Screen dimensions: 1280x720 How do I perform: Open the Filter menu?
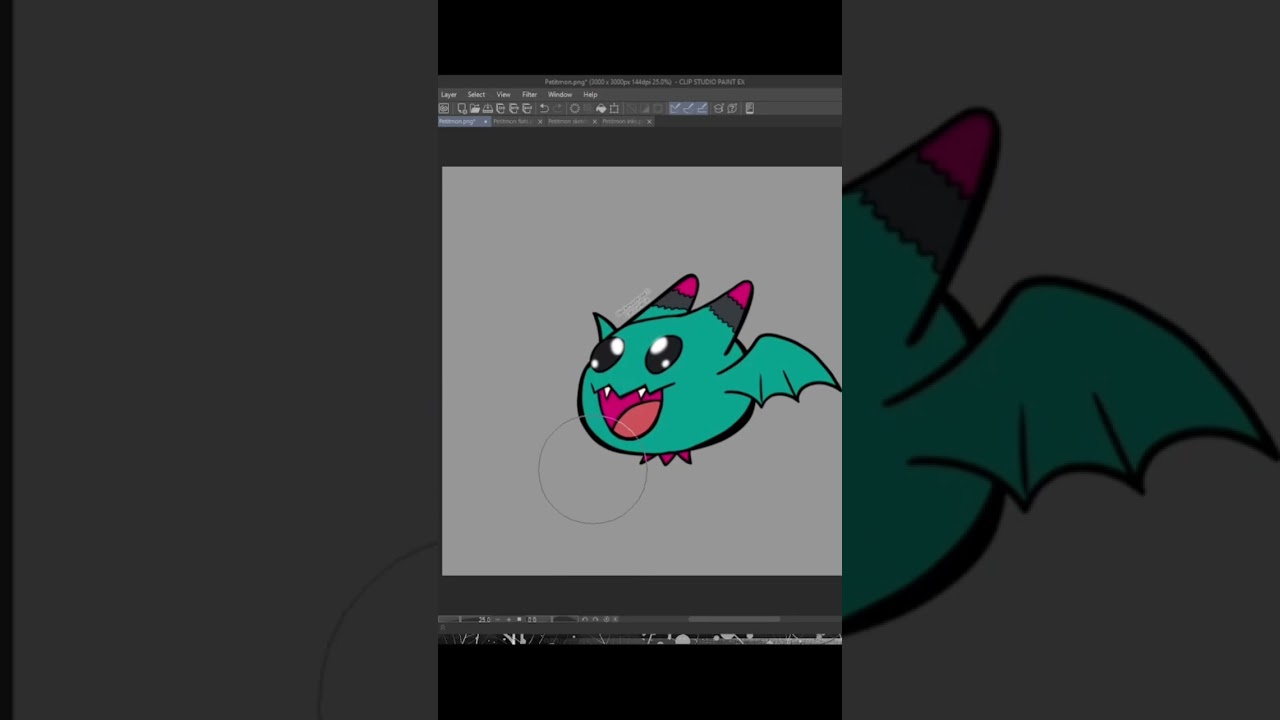coord(529,94)
